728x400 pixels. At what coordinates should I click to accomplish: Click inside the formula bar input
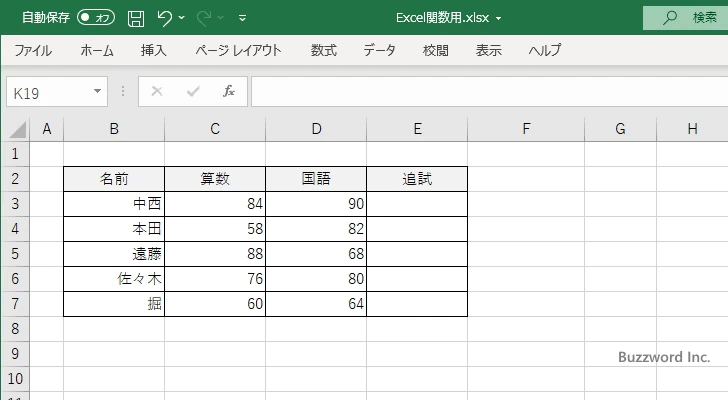[x=480, y=91]
